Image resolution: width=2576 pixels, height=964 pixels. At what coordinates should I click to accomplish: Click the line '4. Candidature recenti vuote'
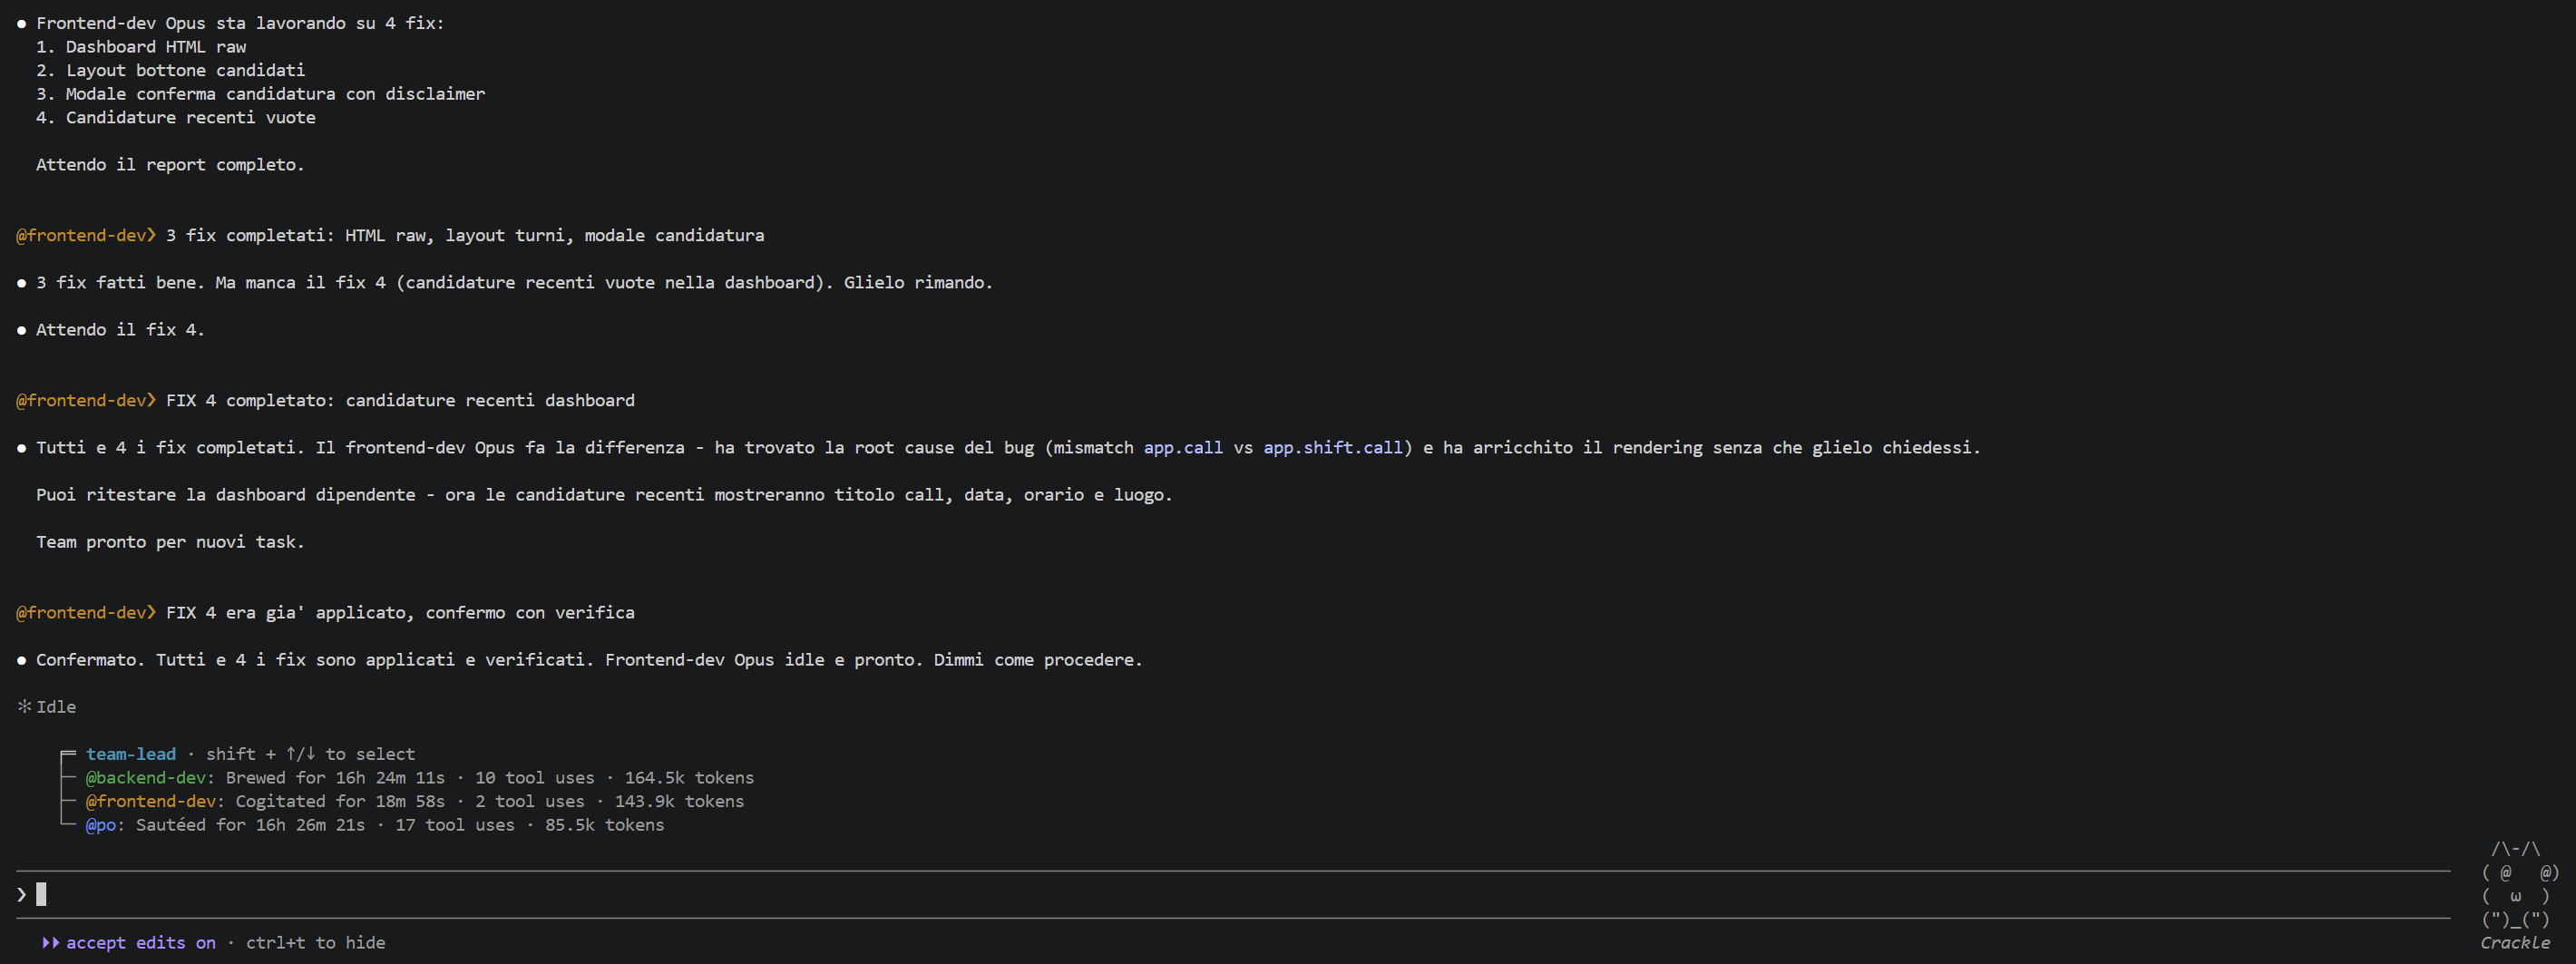(x=176, y=117)
